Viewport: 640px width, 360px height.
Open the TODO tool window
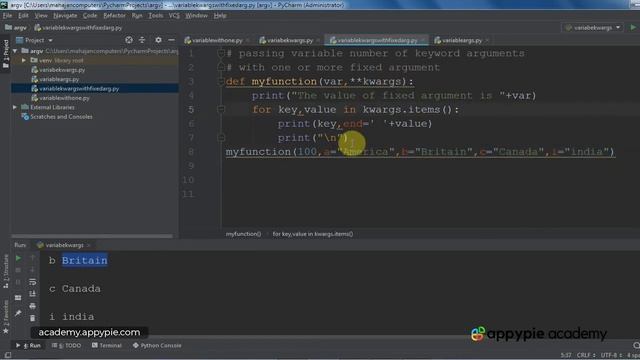coord(67,345)
